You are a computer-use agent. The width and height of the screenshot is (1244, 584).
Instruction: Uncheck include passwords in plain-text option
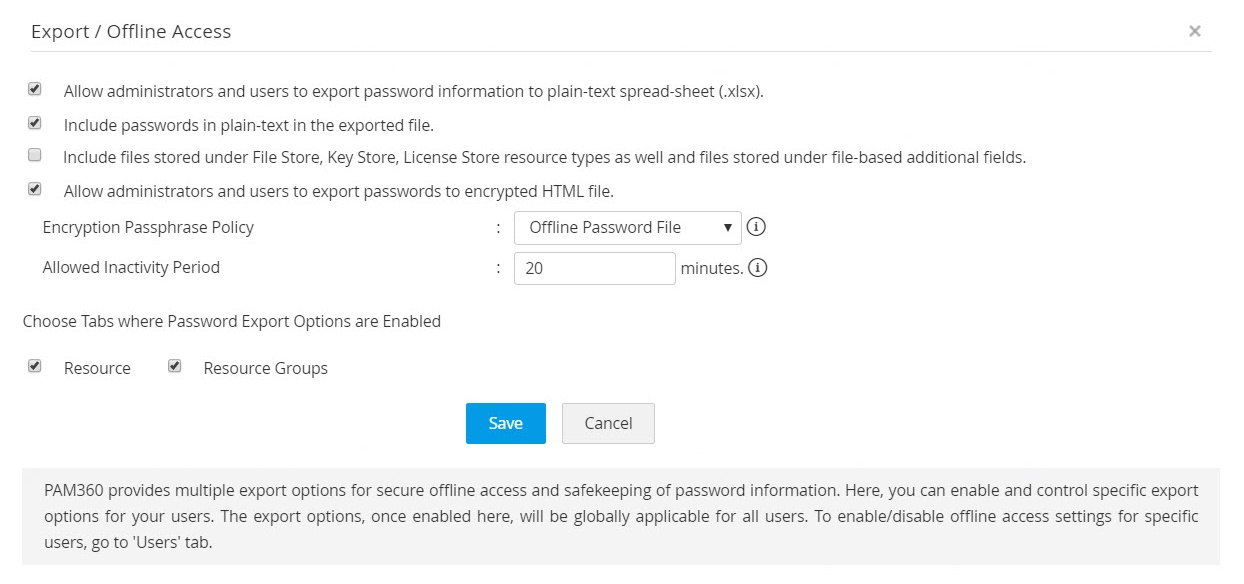coord(35,124)
